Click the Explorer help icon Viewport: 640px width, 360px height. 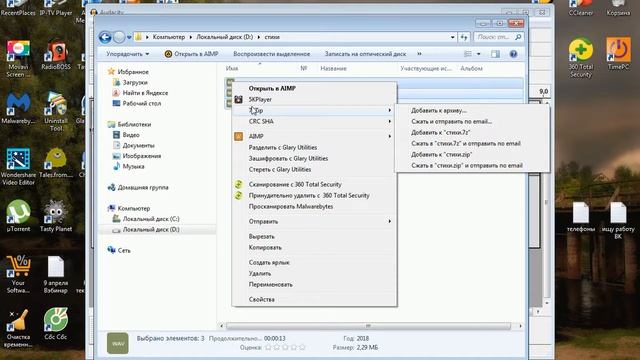[513, 54]
